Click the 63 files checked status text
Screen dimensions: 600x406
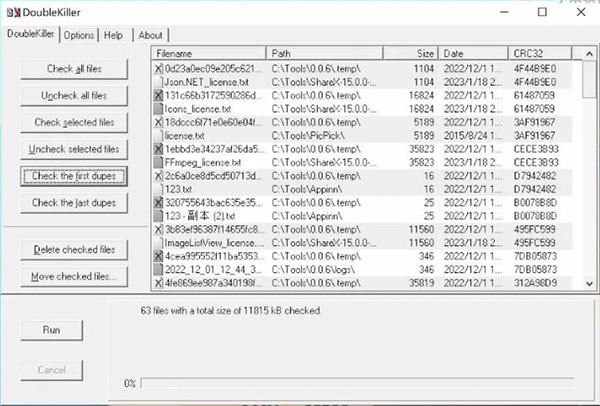coord(231,311)
